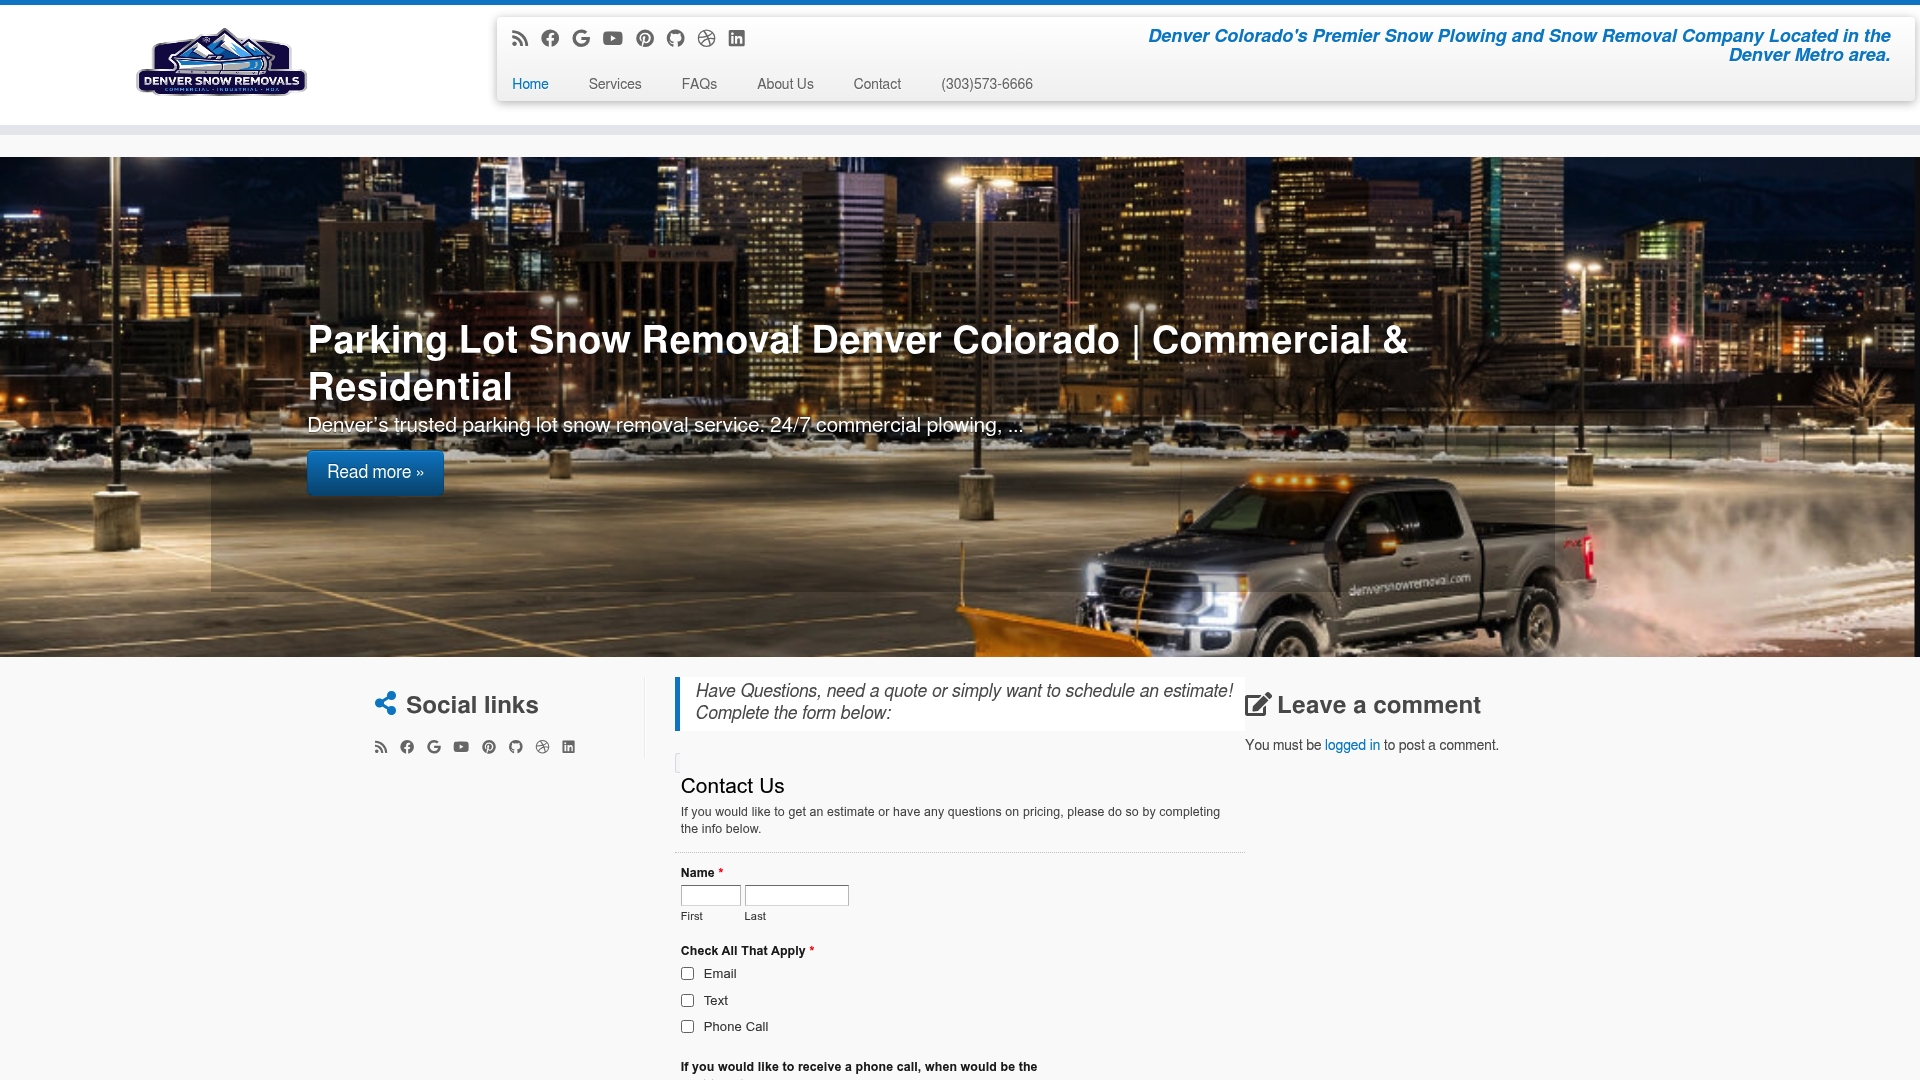Viewport: 1920px width, 1080px height.
Task: Follow the logged in link
Action: [x=1352, y=745]
